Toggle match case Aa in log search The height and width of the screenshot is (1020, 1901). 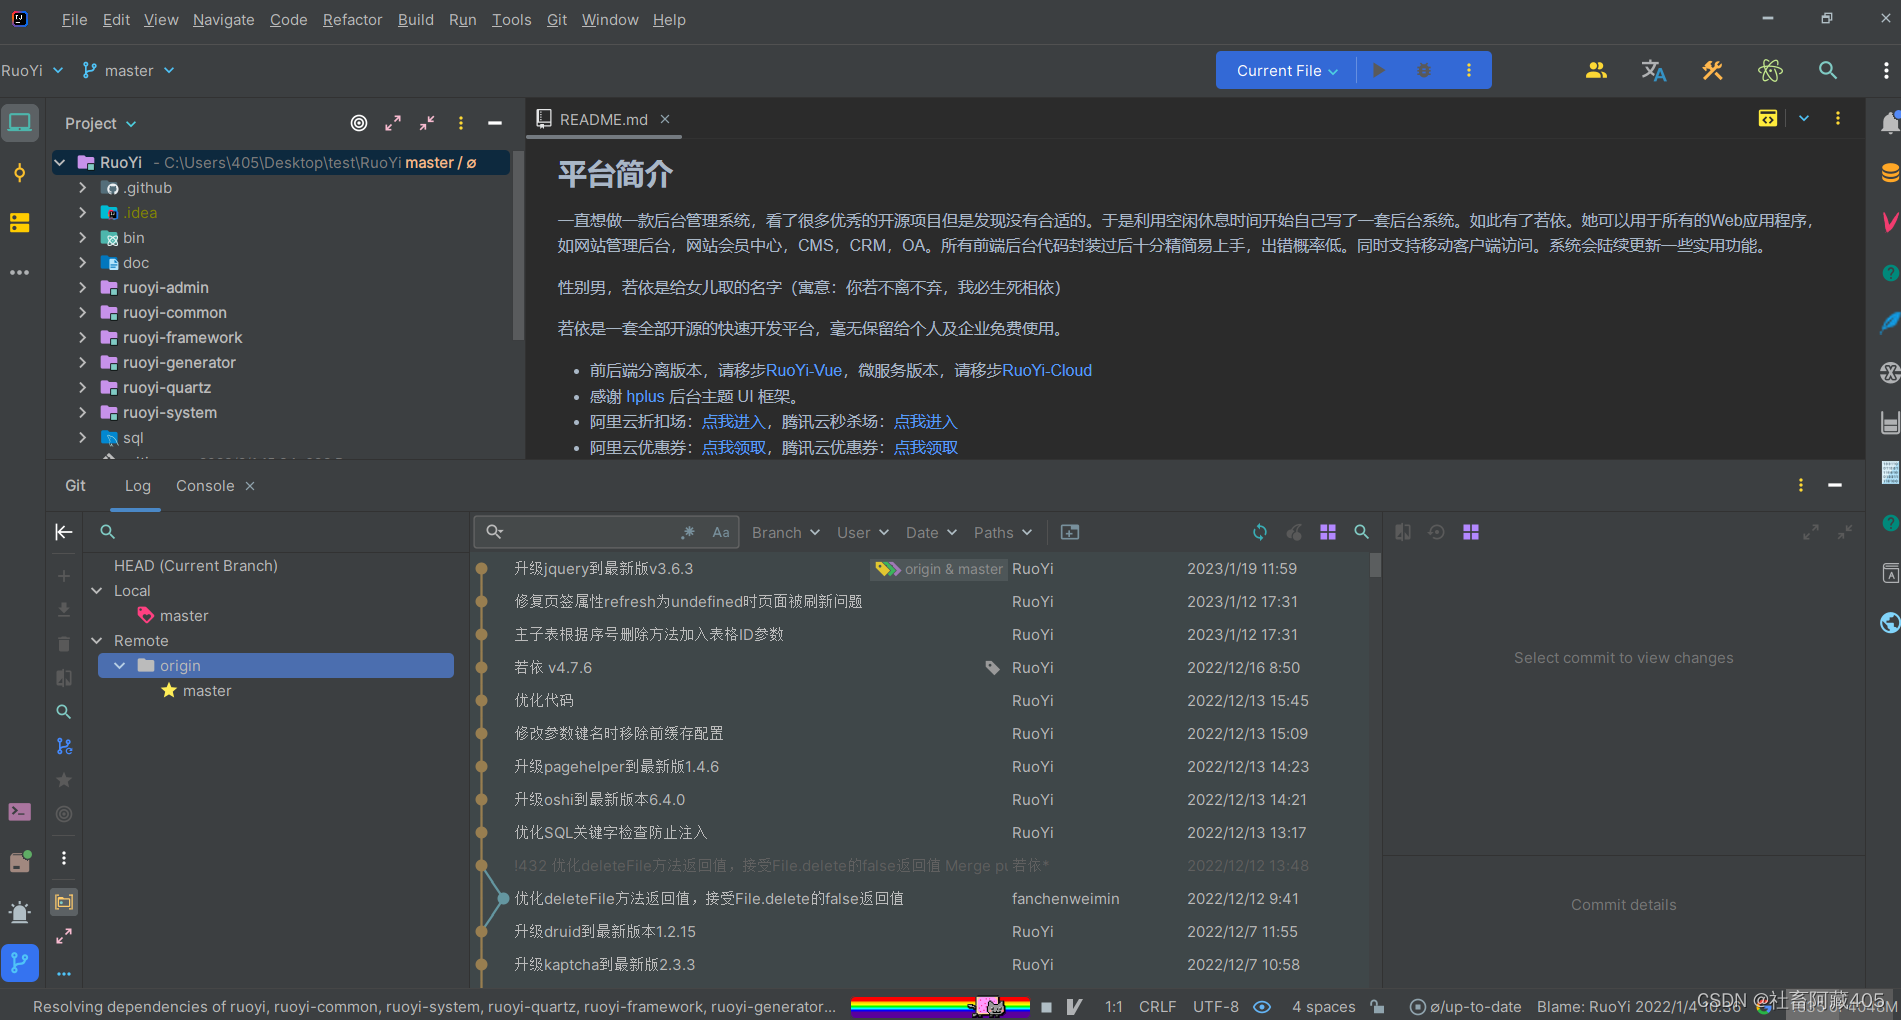pos(721,532)
